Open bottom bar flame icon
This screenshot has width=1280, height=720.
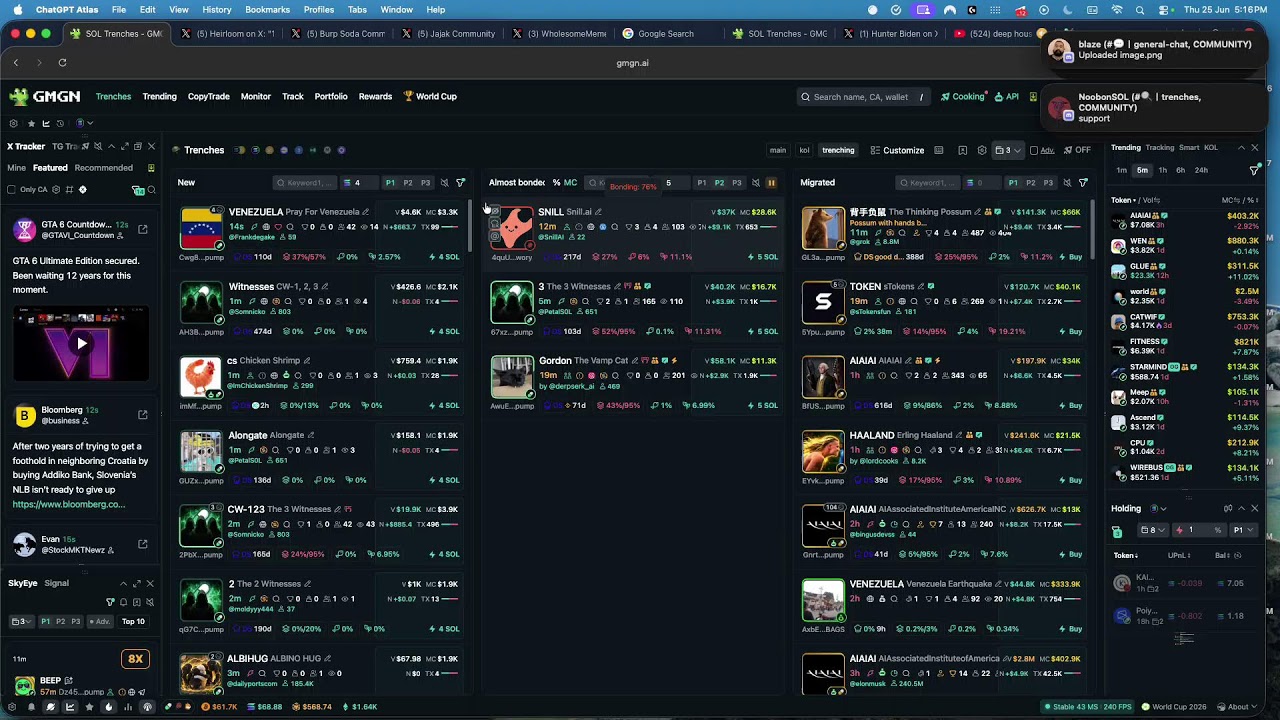(x=108, y=707)
